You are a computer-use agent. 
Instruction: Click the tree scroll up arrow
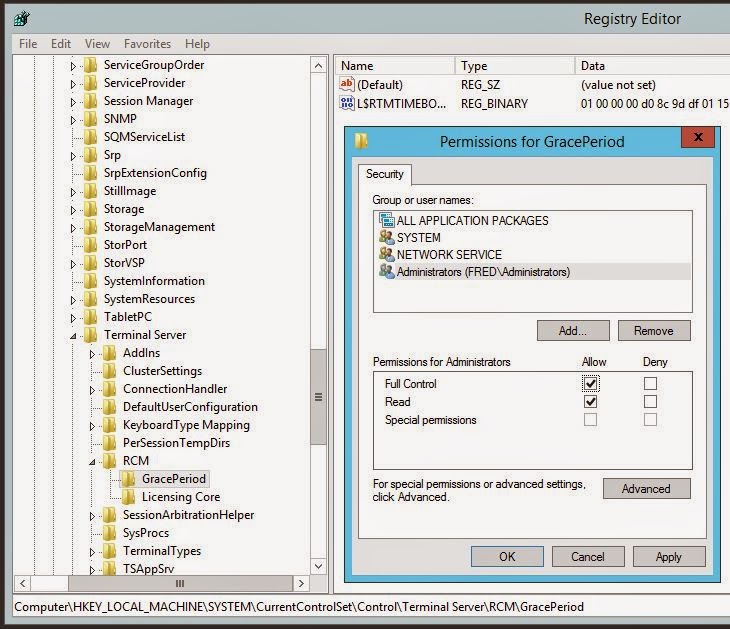[318, 66]
